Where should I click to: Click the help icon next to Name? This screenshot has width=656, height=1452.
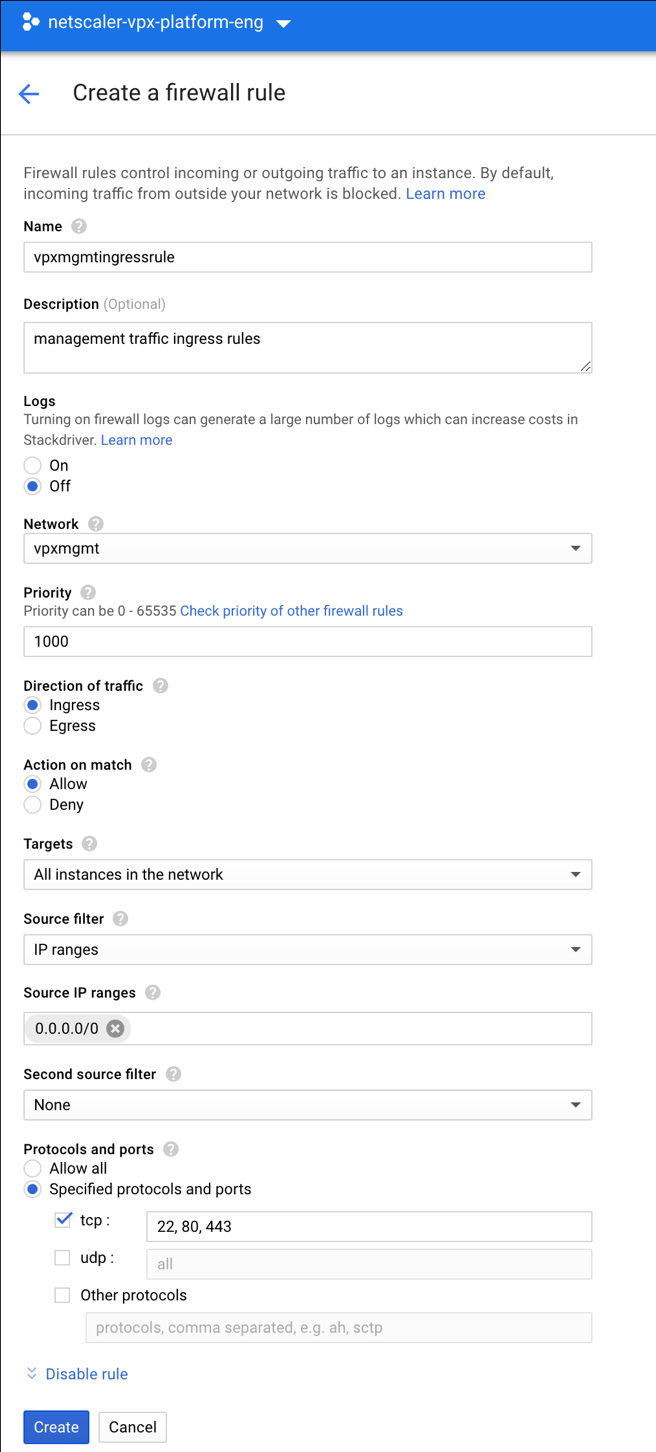click(79, 226)
